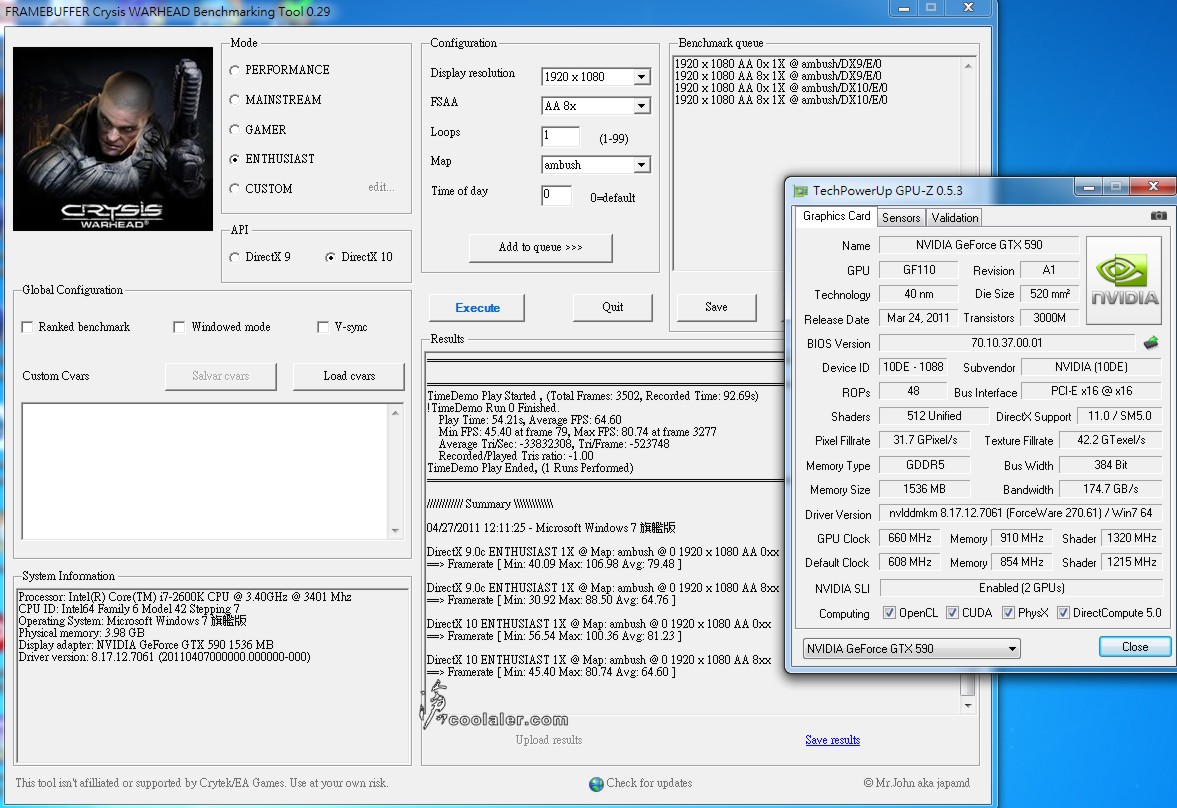
Task: Switch to the Graphics Card tab
Action: click(836, 216)
